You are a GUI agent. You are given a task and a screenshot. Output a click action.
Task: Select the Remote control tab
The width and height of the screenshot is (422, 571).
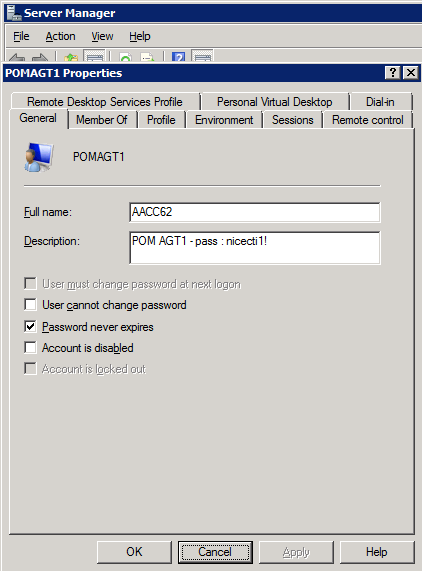[x=368, y=120]
